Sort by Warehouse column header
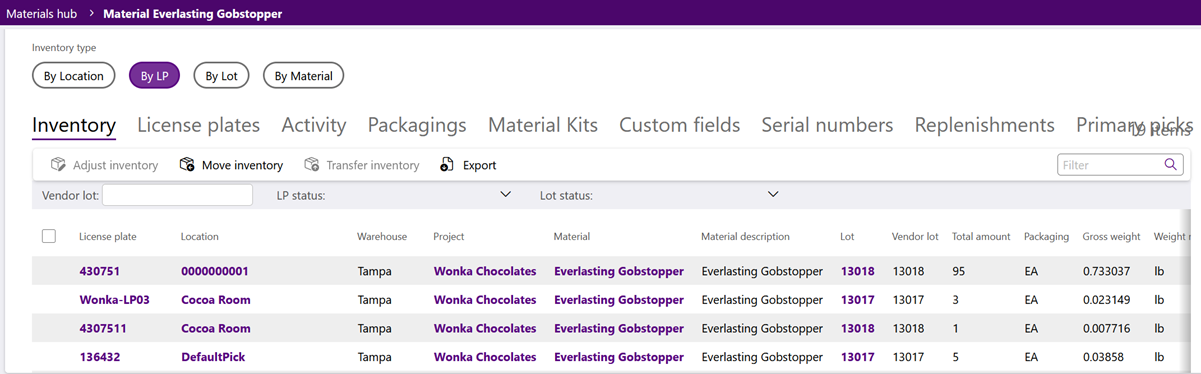 click(382, 237)
